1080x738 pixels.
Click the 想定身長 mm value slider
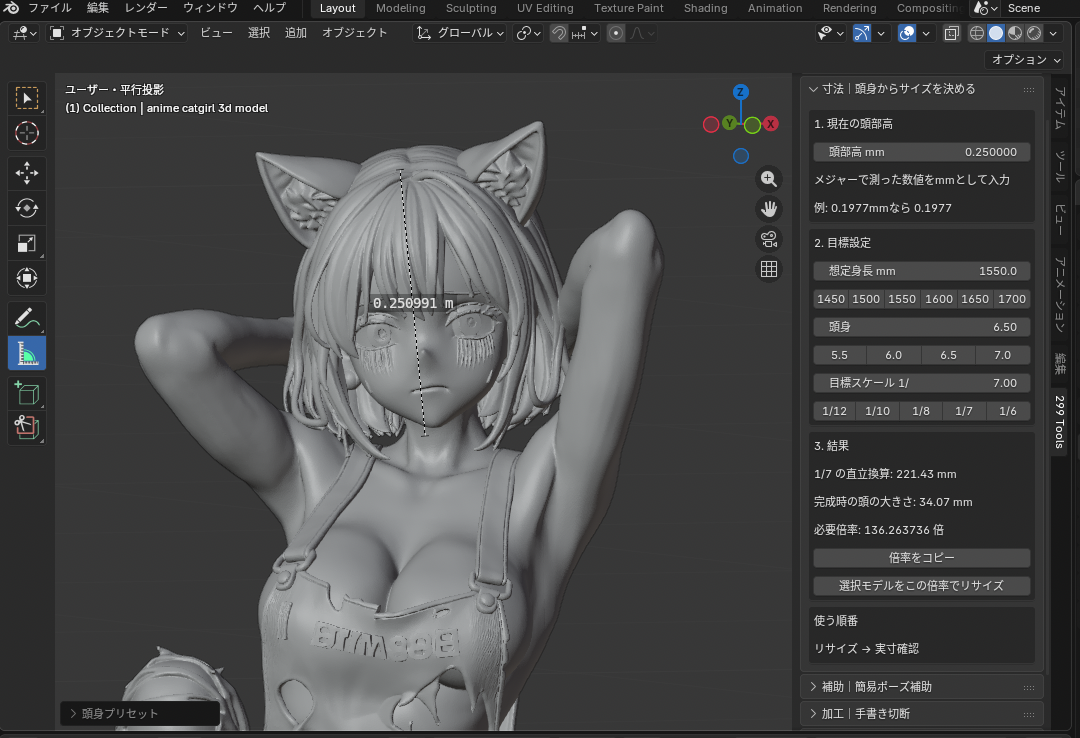coord(922,271)
